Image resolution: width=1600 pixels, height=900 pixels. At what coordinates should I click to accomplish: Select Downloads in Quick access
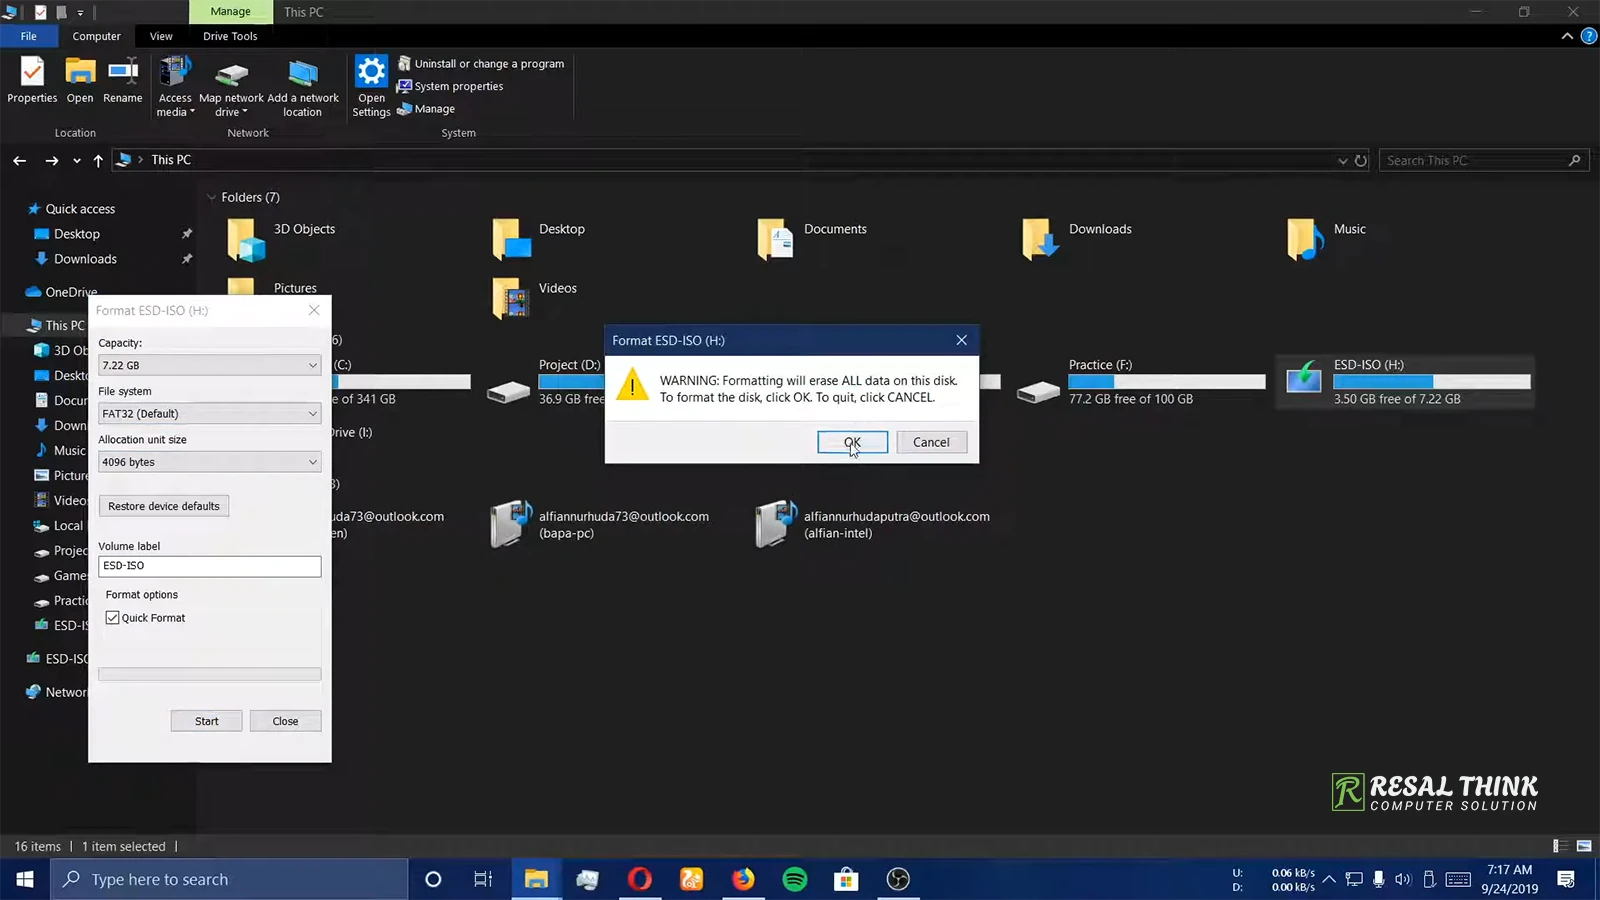click(x=85, y=259)
